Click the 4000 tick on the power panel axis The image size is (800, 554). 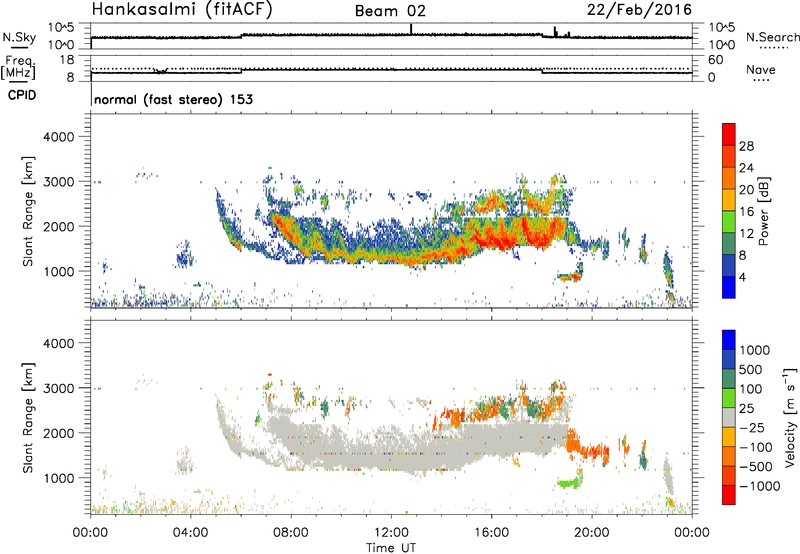point(58,137)
